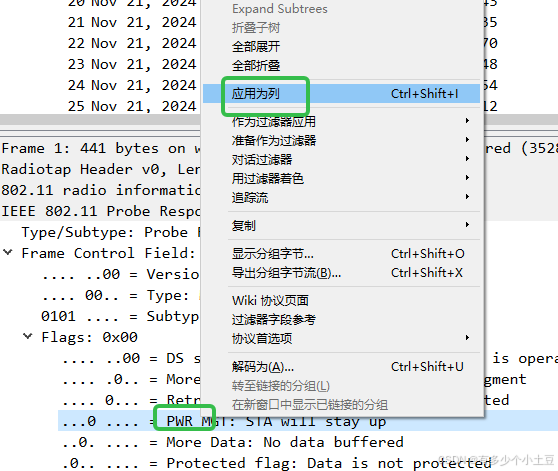Click submenu arrow beside 对话过滤器
558x471 pixels.
467,159
